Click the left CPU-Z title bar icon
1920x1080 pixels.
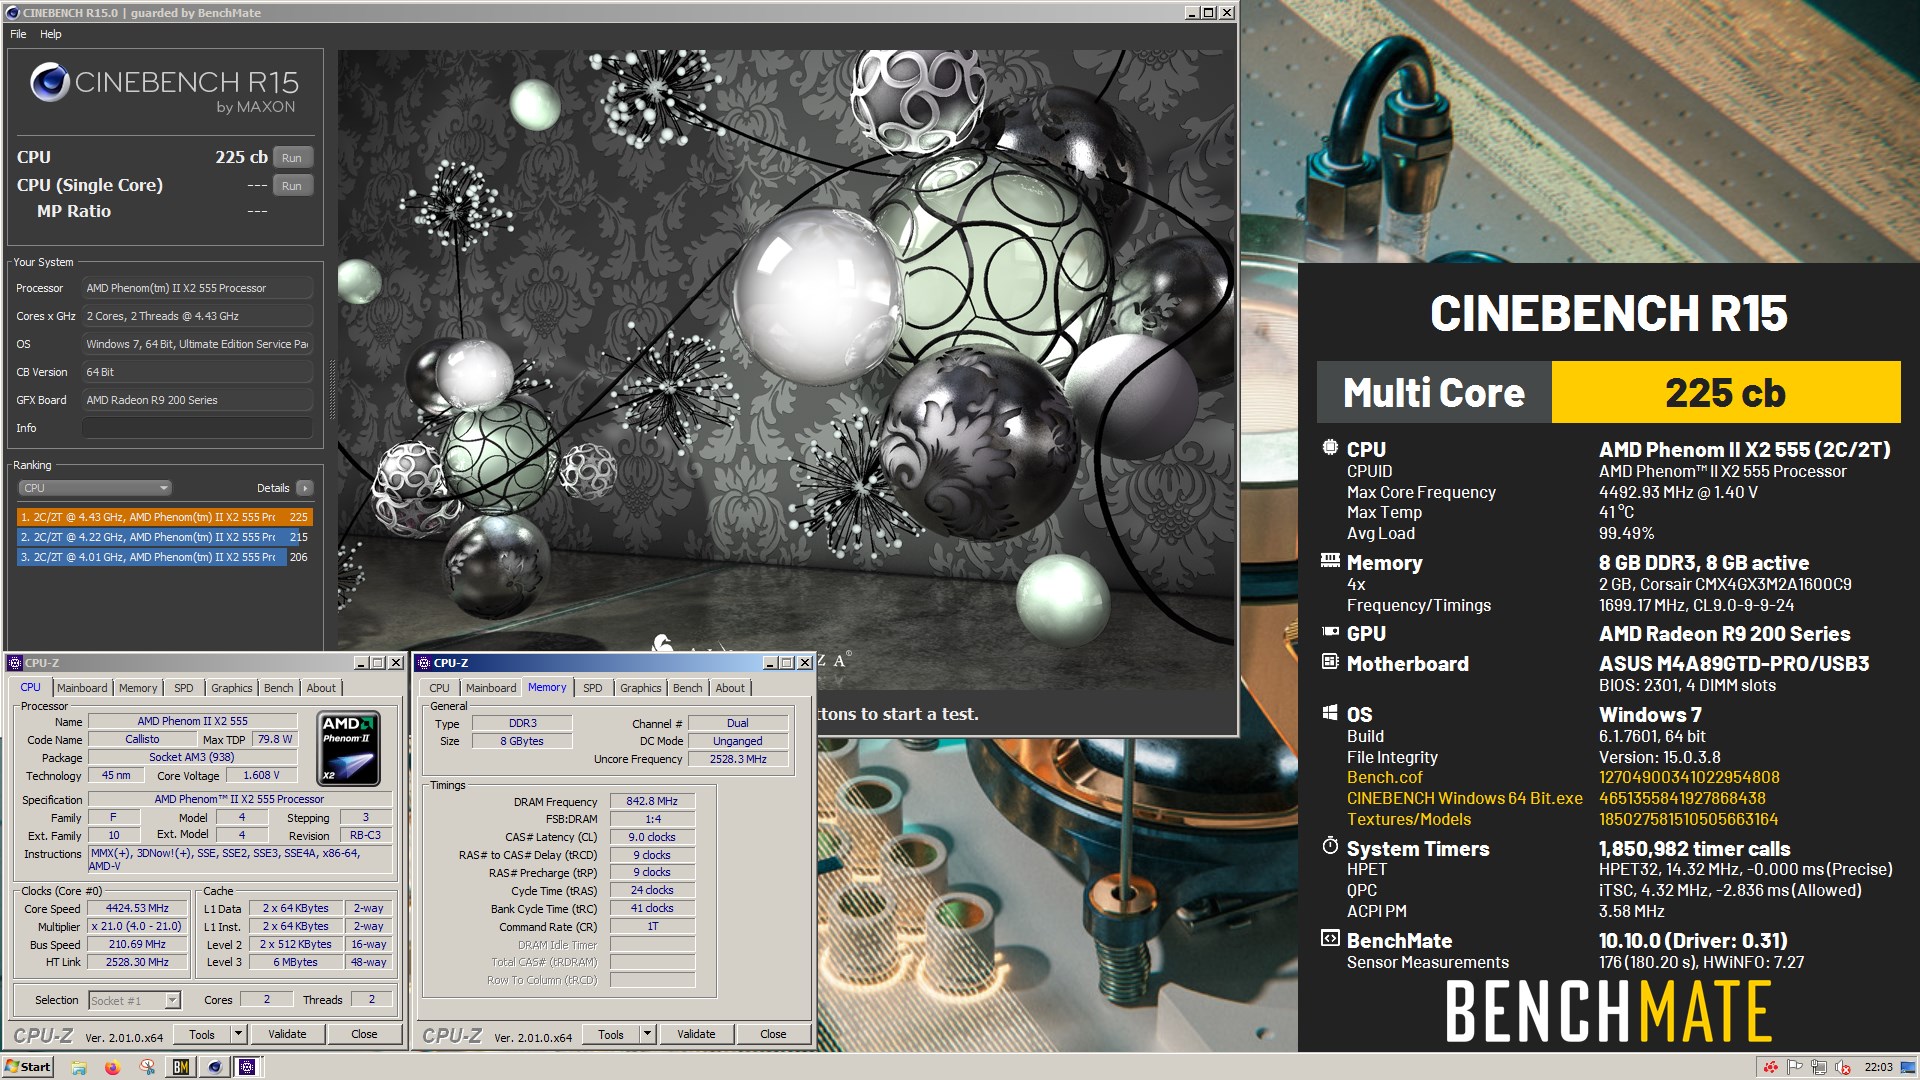click(15, 663)
